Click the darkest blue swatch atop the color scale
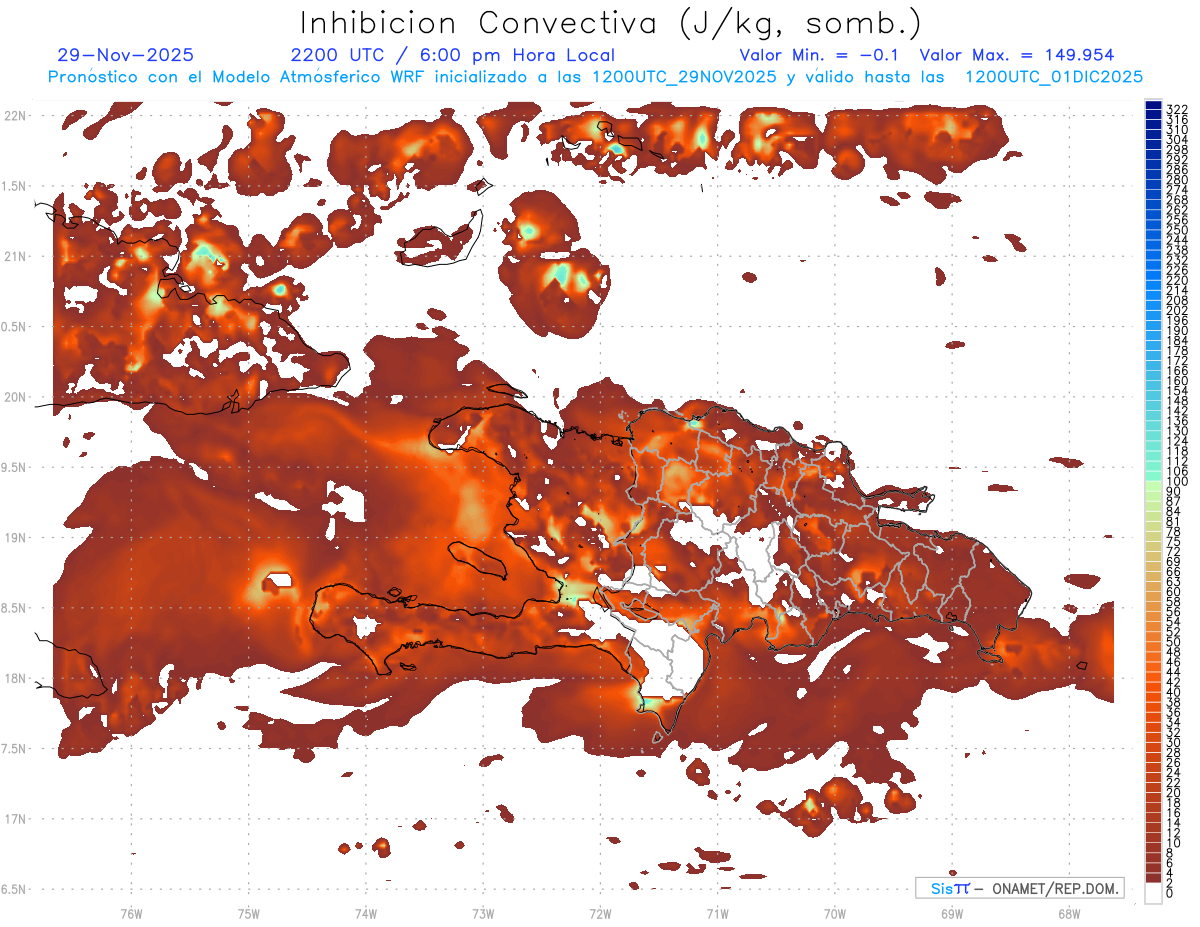Image resolution: width=1200 pixels, height=927 pixels. tap(1154, 106)
